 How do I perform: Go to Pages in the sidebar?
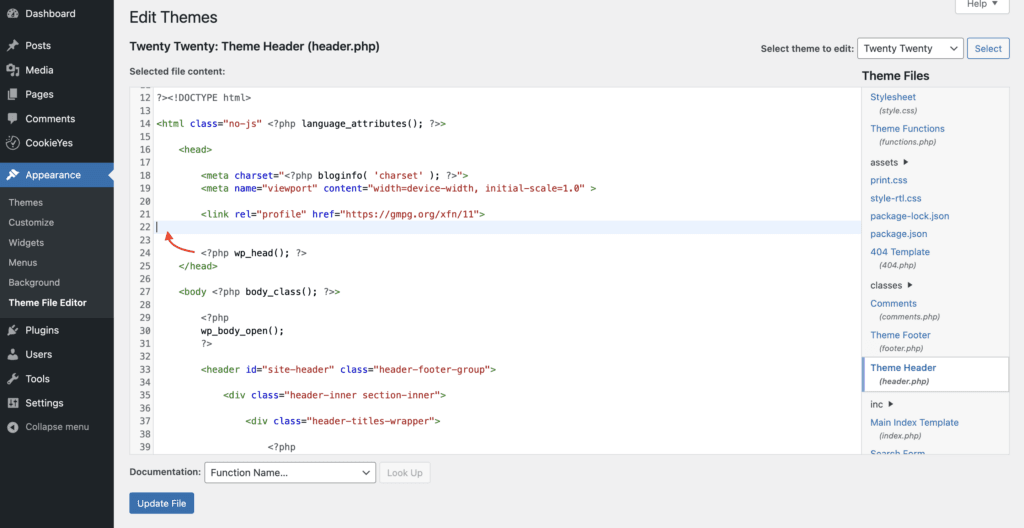(x=39, y=94)
